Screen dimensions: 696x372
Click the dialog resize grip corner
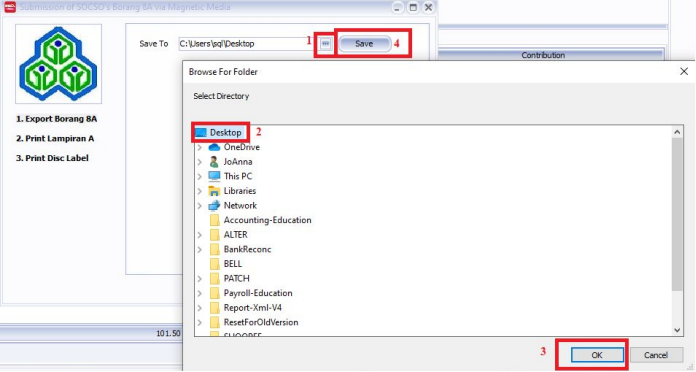click(x=690, y=367)
